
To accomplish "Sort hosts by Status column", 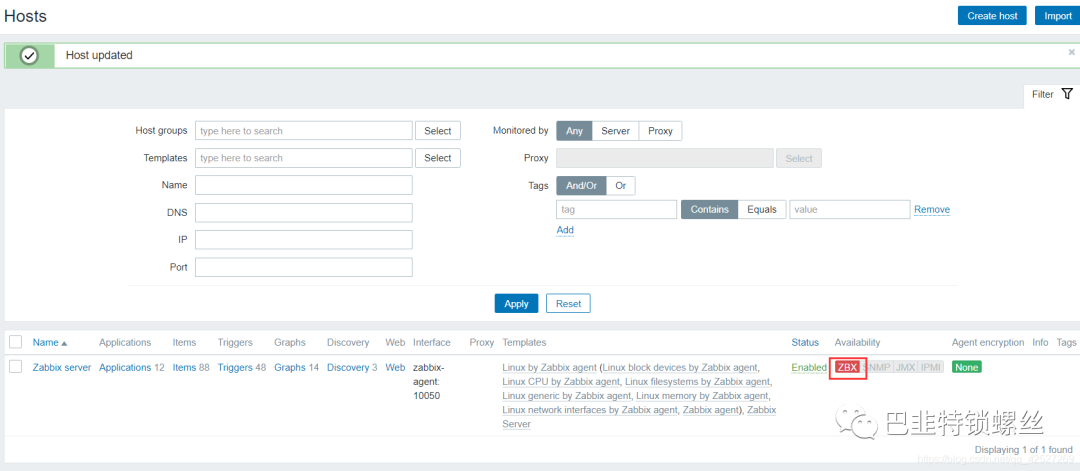I will 805,342.
